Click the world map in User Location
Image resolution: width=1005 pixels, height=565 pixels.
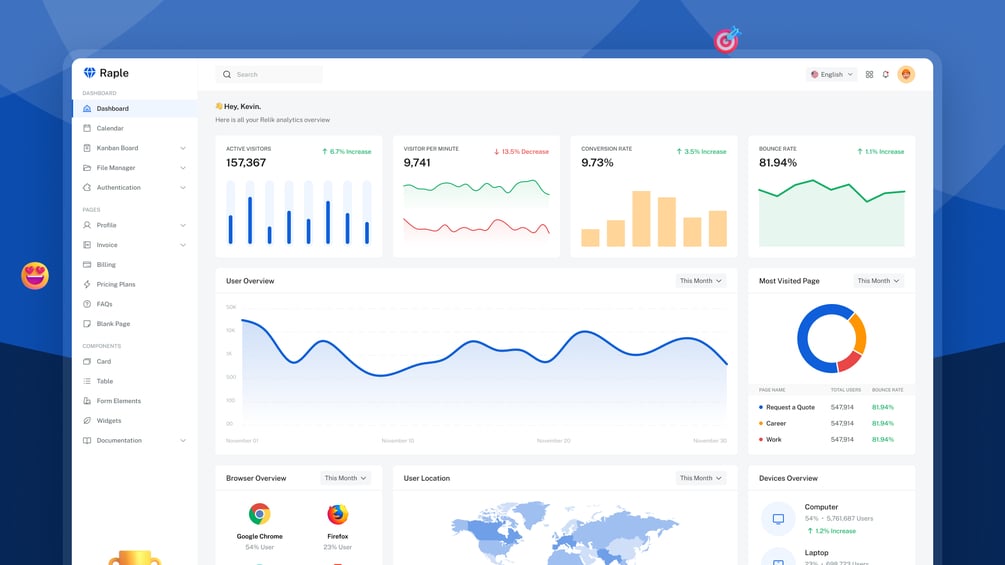pos(564,533)
